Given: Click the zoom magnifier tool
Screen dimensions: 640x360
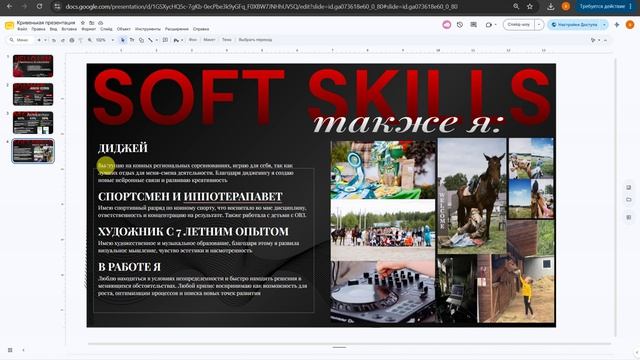Looking at the screenshot, I should [90, 40].
